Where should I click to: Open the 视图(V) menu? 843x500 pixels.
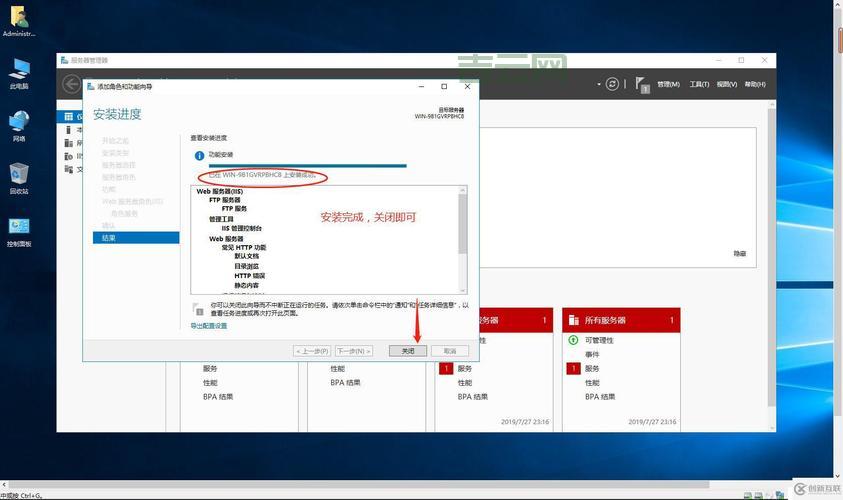tap(727, 85)
